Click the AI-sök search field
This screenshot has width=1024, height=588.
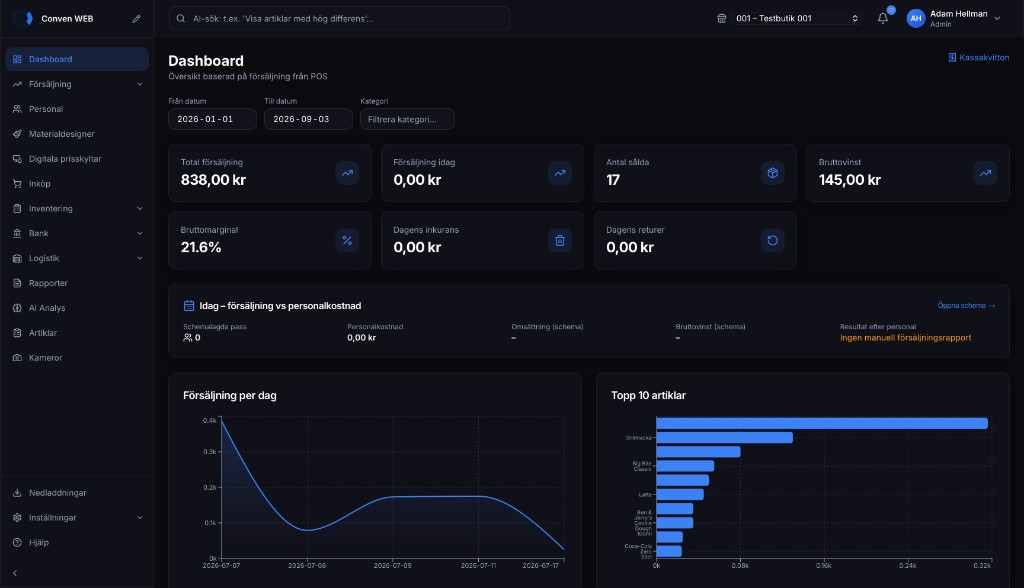339,18
